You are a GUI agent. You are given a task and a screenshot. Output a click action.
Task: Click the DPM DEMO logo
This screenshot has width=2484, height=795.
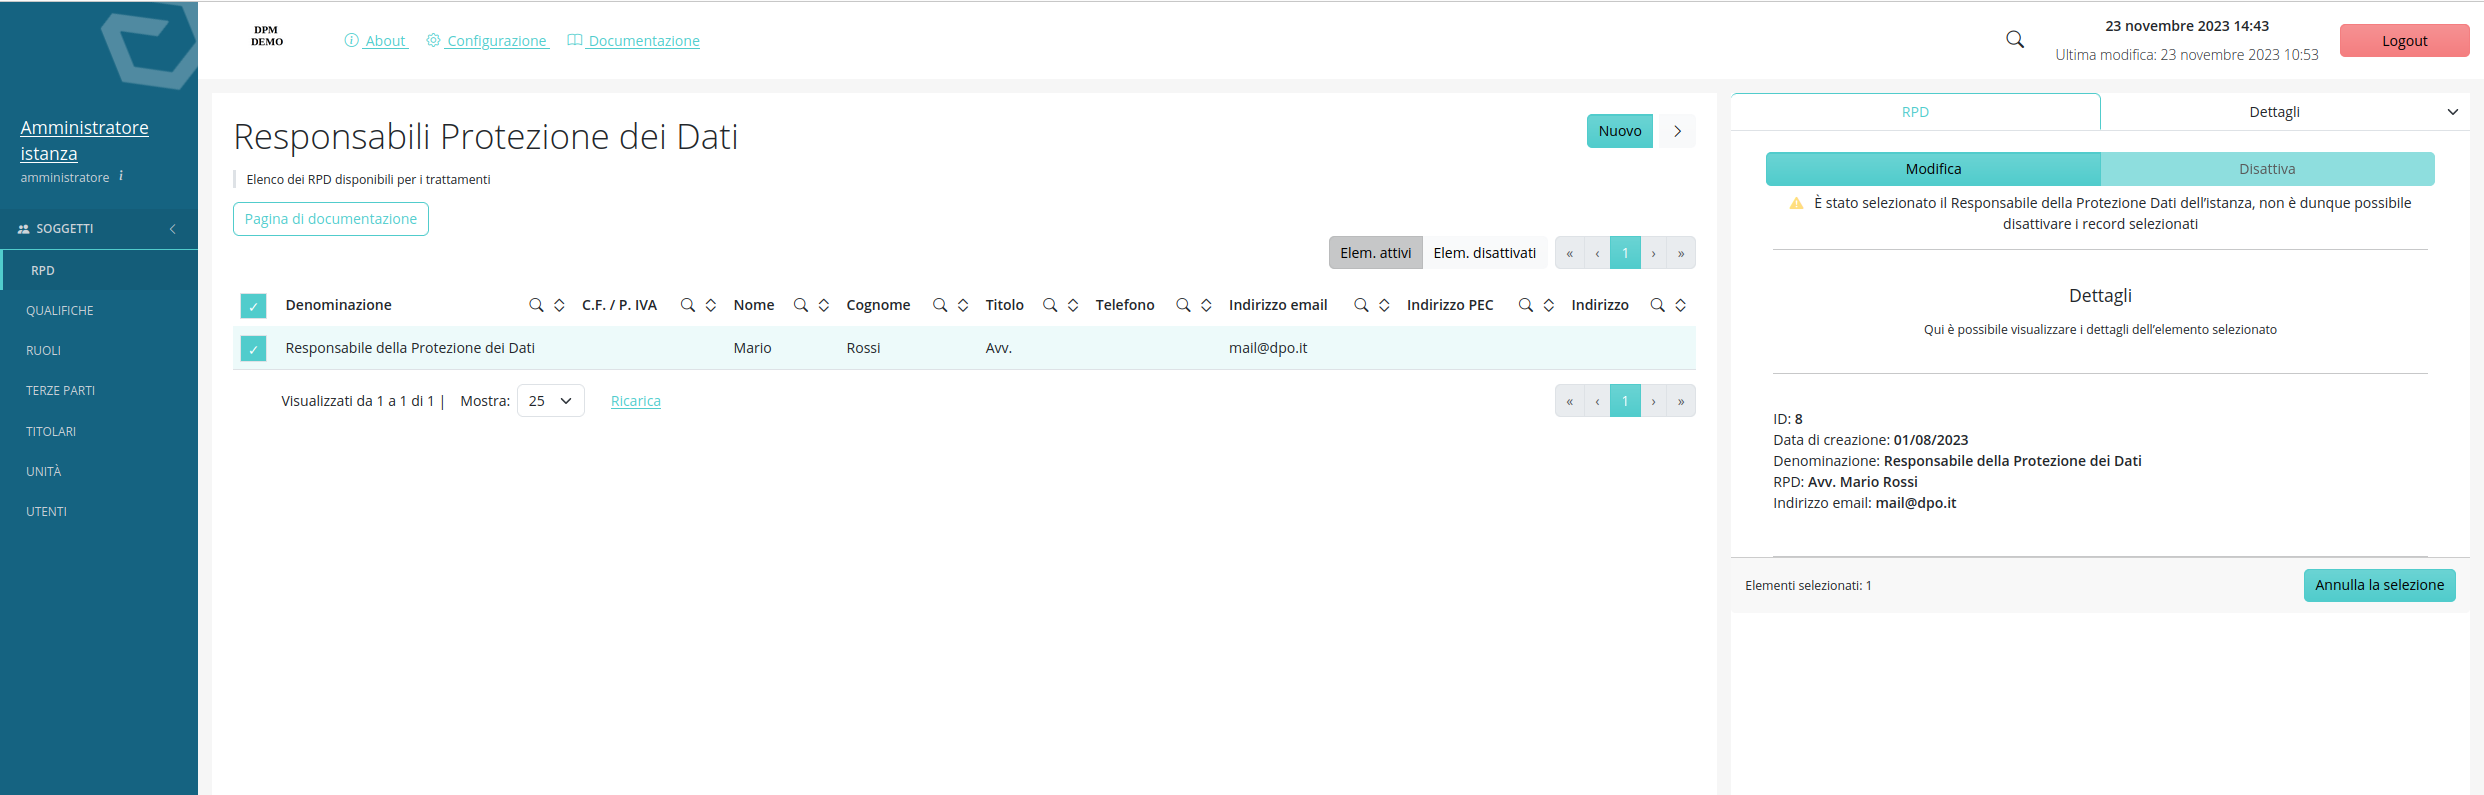pos(267,36)
